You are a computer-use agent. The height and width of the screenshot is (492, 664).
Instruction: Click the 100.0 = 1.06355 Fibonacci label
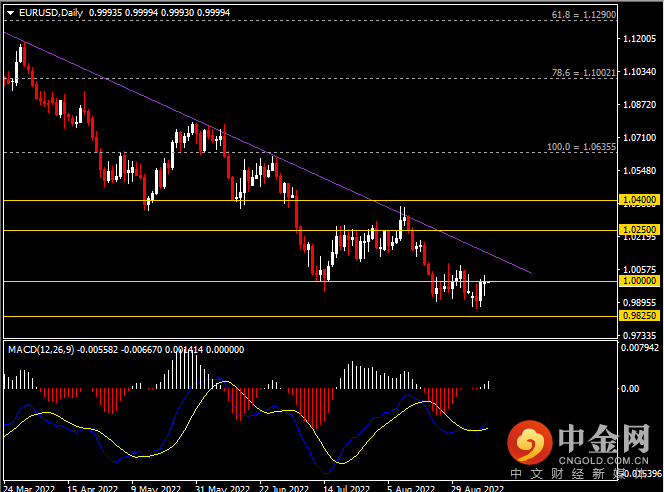(581, 146)
